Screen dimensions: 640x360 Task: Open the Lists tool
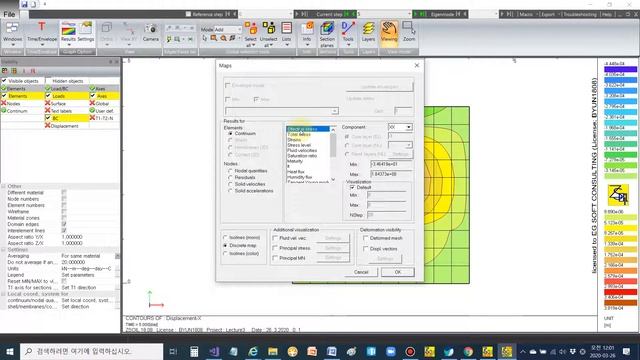[287, 33]
